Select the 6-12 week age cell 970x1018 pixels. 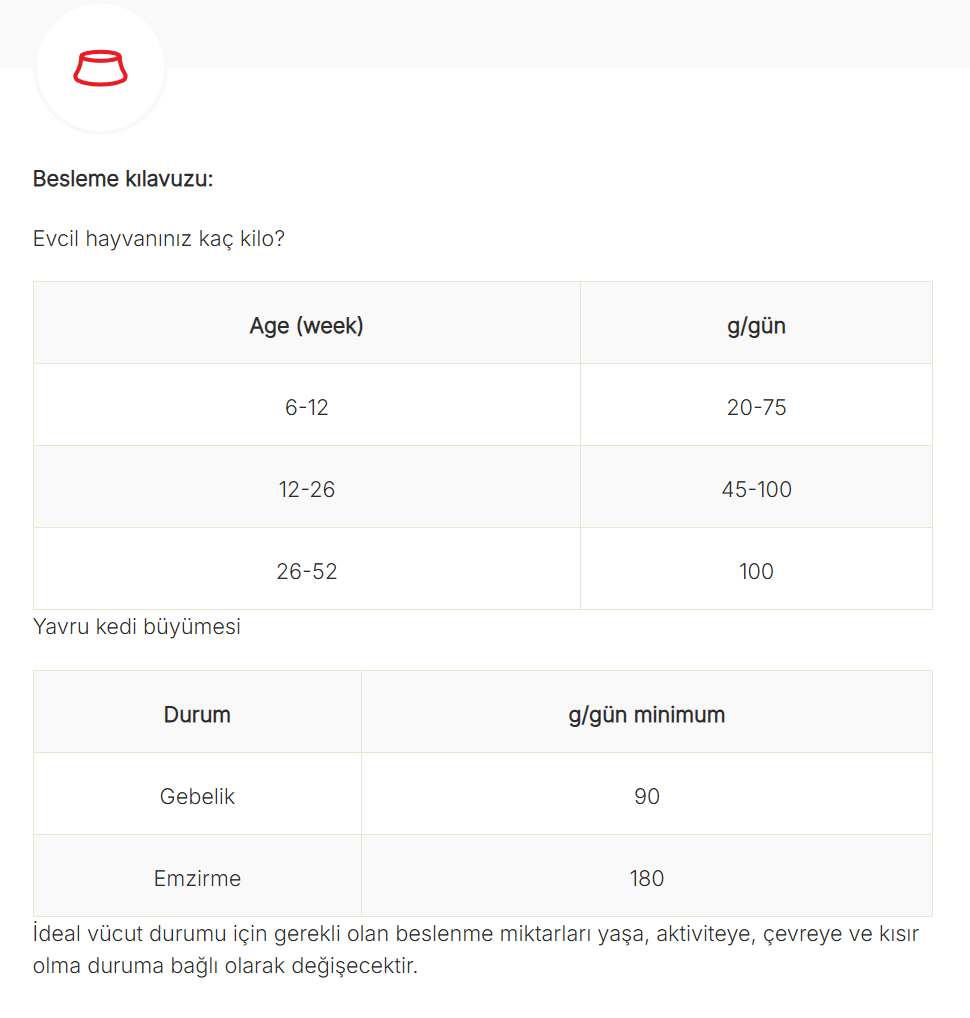306,405
